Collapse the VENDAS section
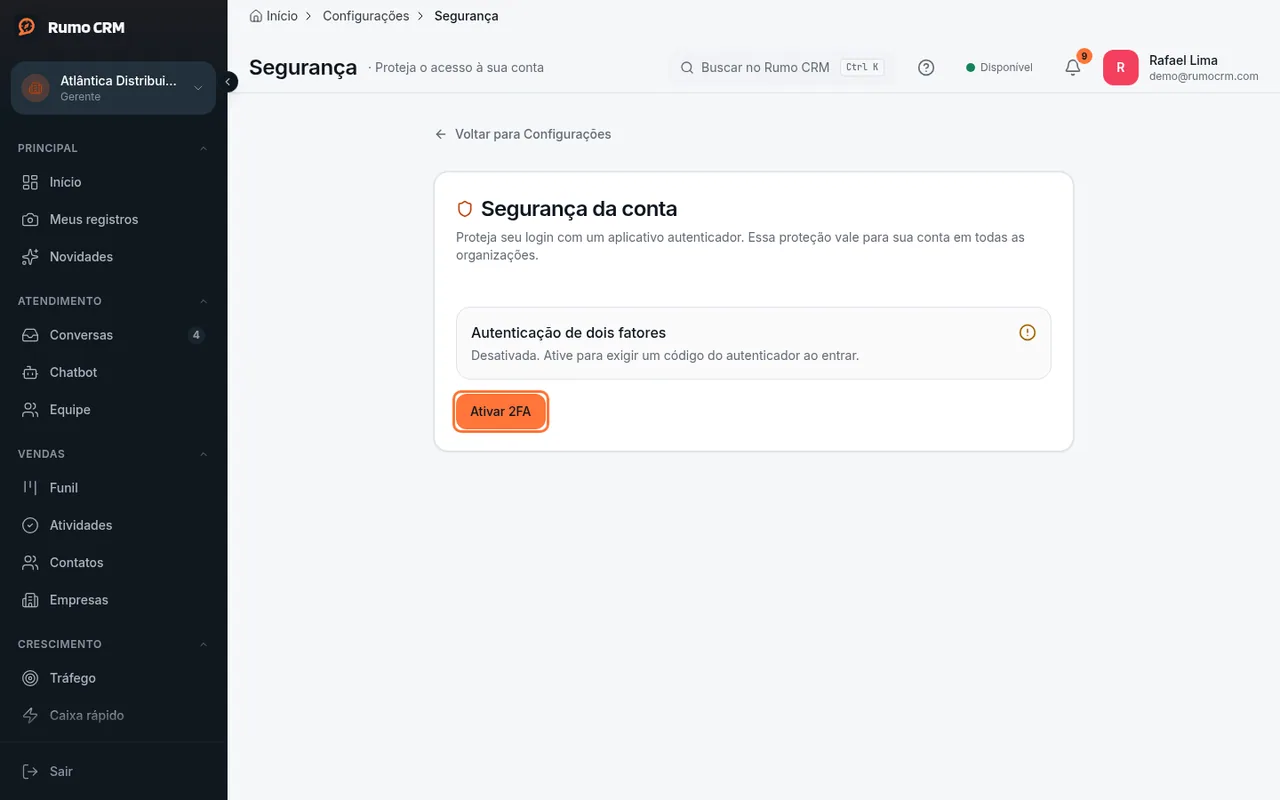 (x=203, y=454)
